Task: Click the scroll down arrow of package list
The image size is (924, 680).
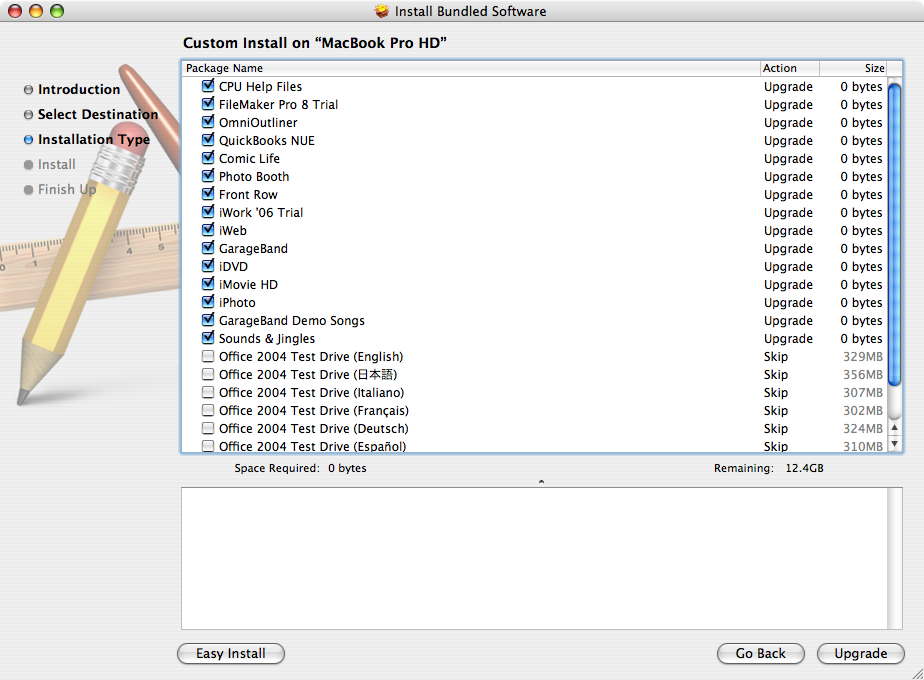Action: tap(895, 444)
